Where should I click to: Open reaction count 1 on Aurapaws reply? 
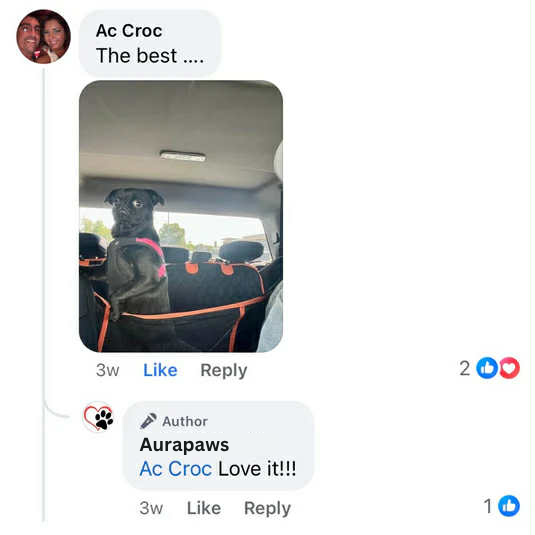click(488, 506)
